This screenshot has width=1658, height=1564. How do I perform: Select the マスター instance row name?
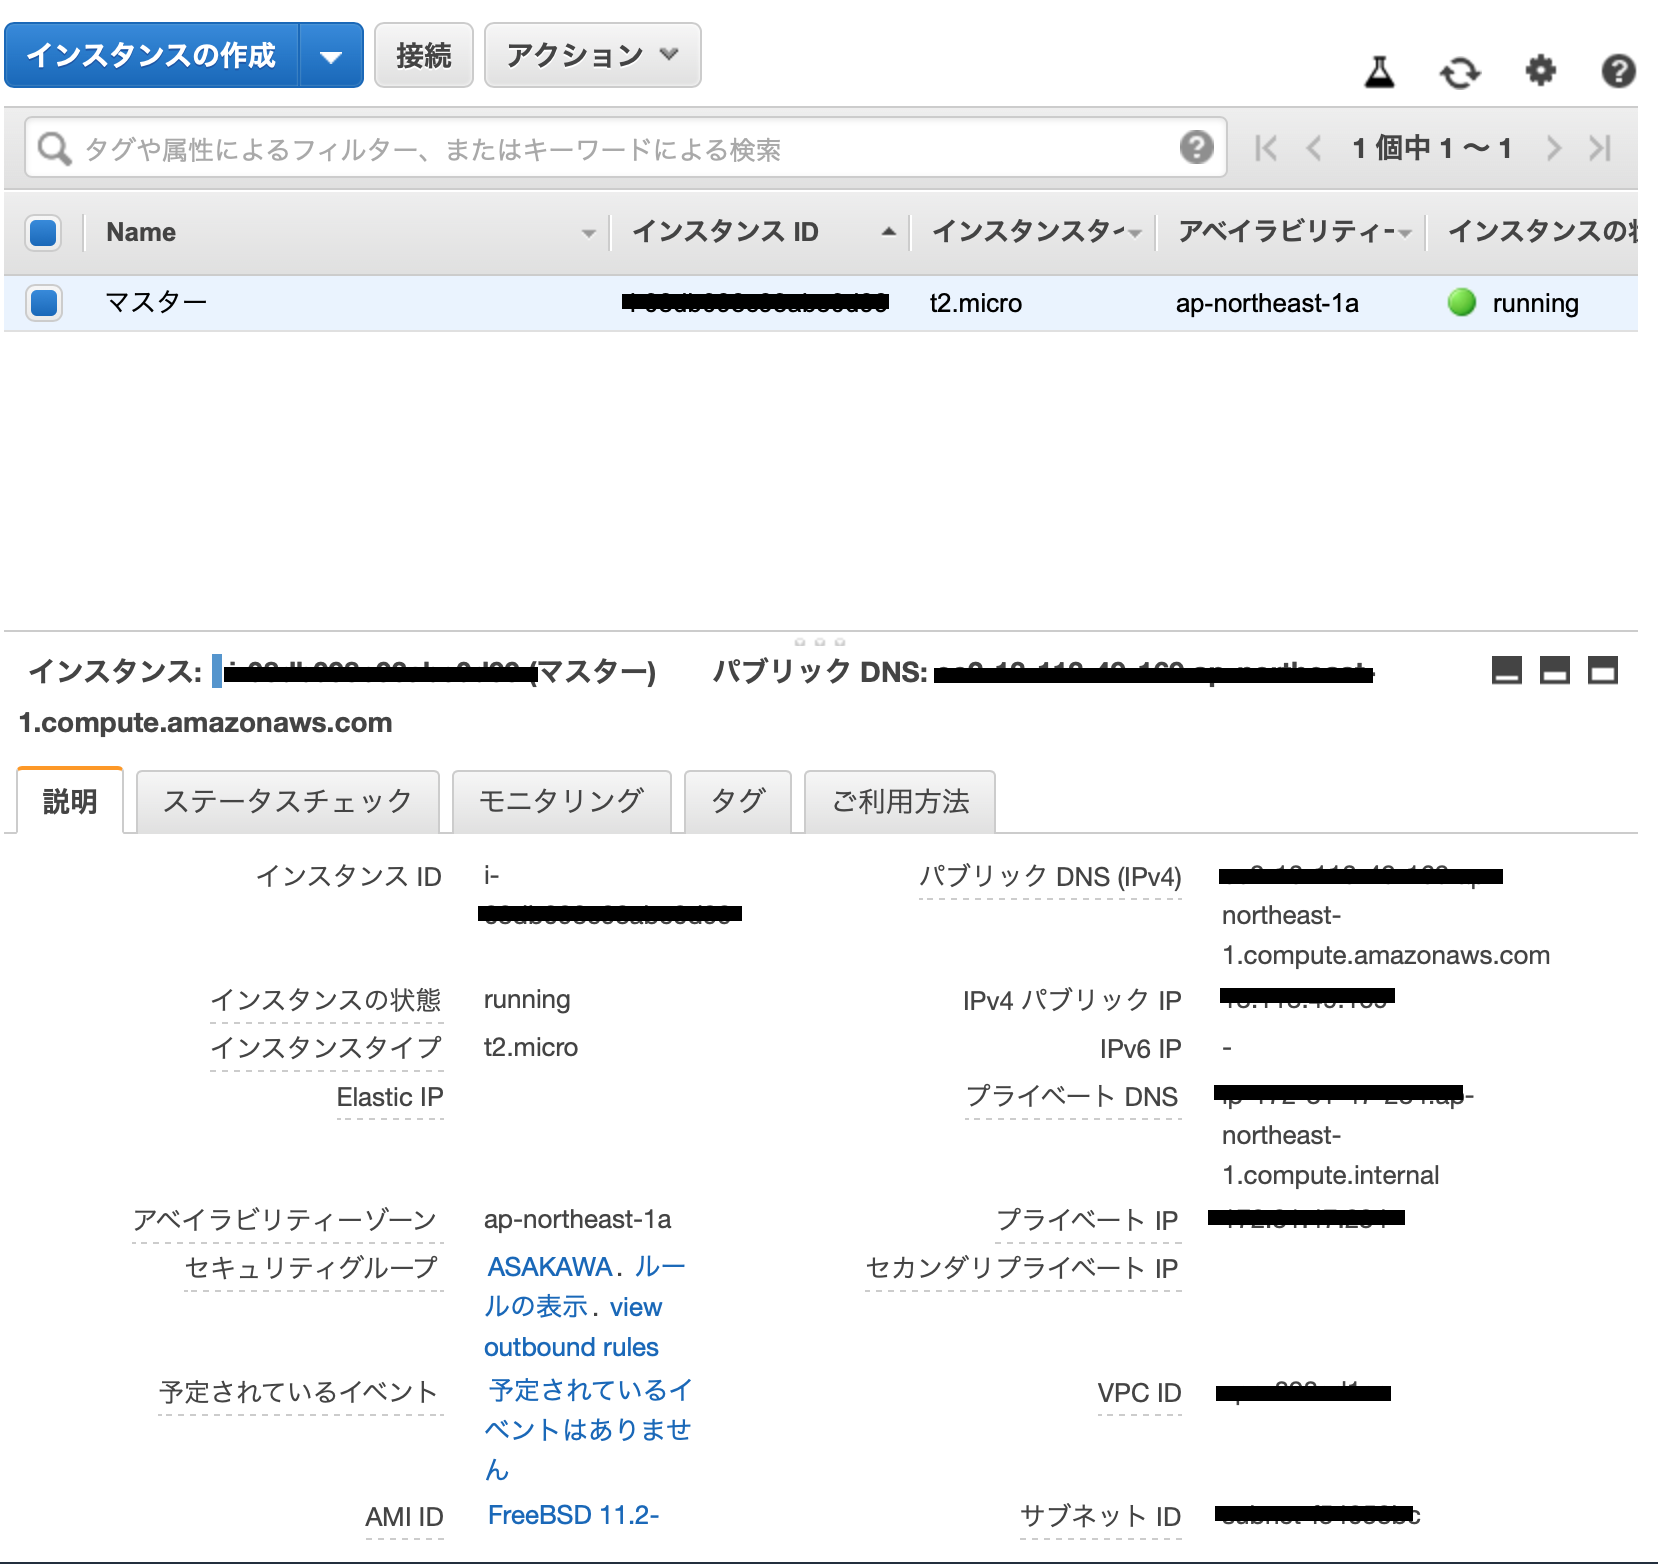tap(156, 302)
